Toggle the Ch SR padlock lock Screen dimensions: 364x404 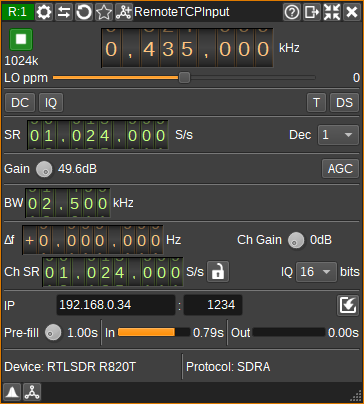coord(218,272)
